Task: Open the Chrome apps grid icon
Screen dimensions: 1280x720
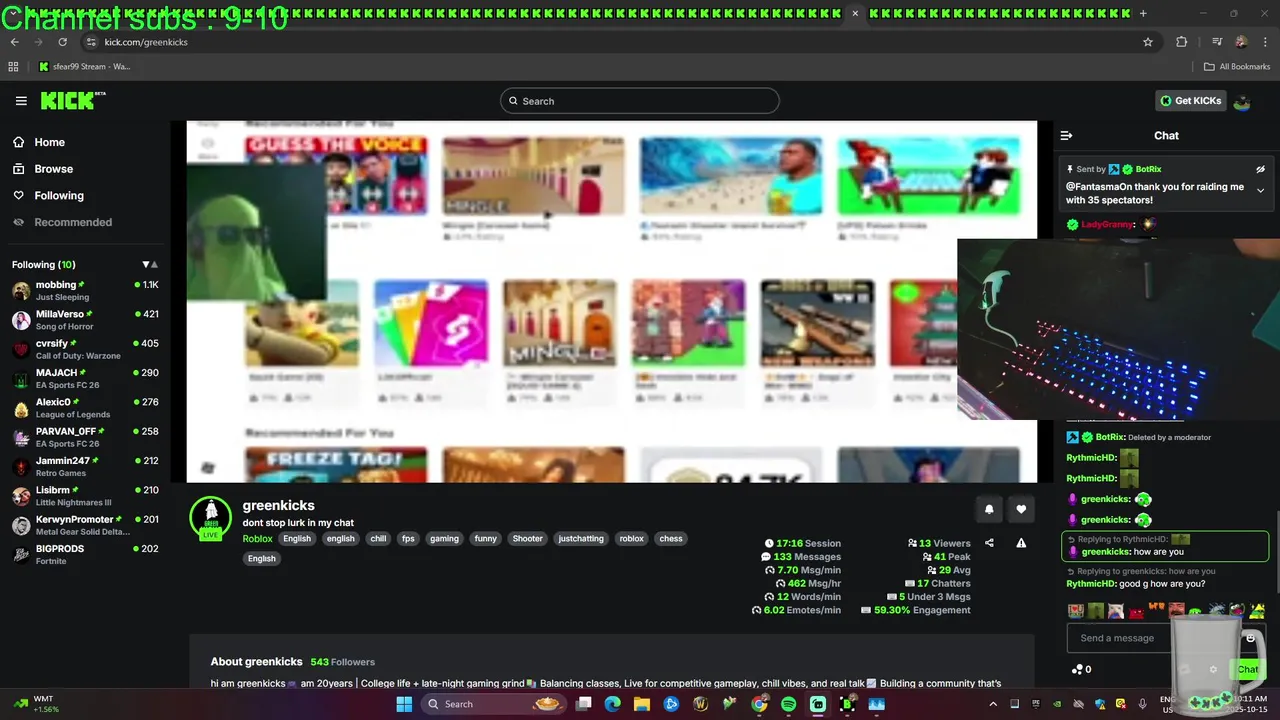Action: click(x=13, y=67)
